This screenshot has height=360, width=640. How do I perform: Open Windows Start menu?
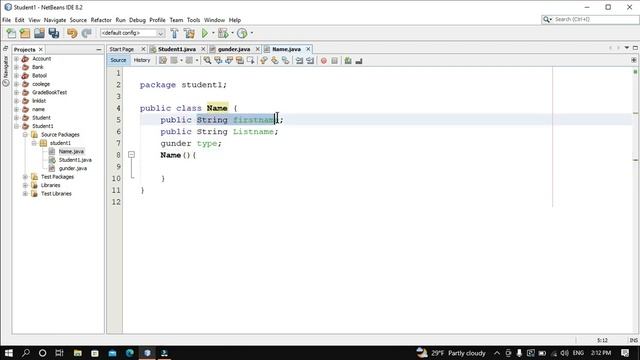[x=9, y=353]
